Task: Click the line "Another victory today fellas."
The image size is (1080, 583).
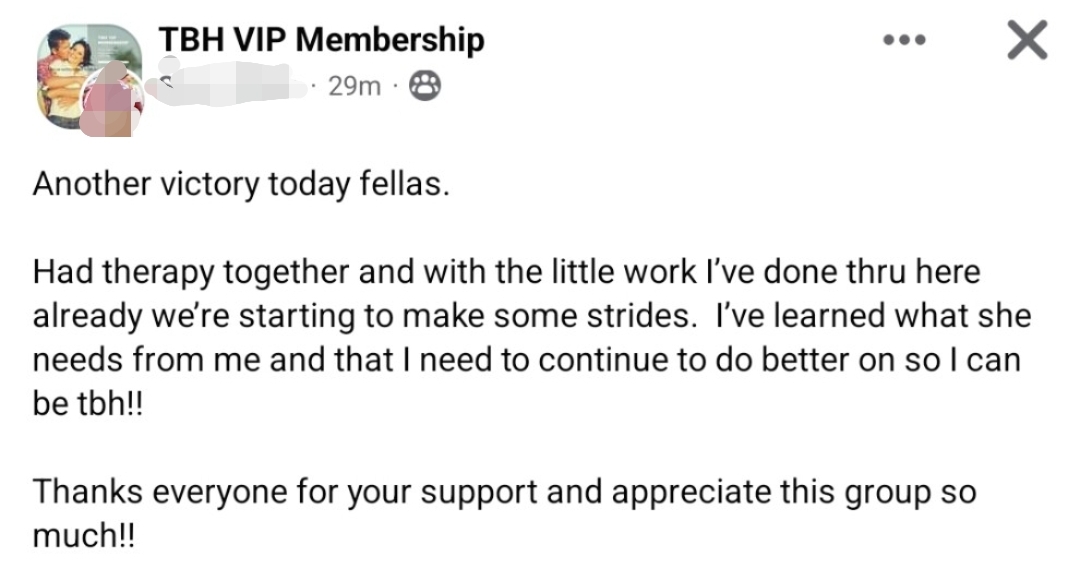Action: click(236, 186)
